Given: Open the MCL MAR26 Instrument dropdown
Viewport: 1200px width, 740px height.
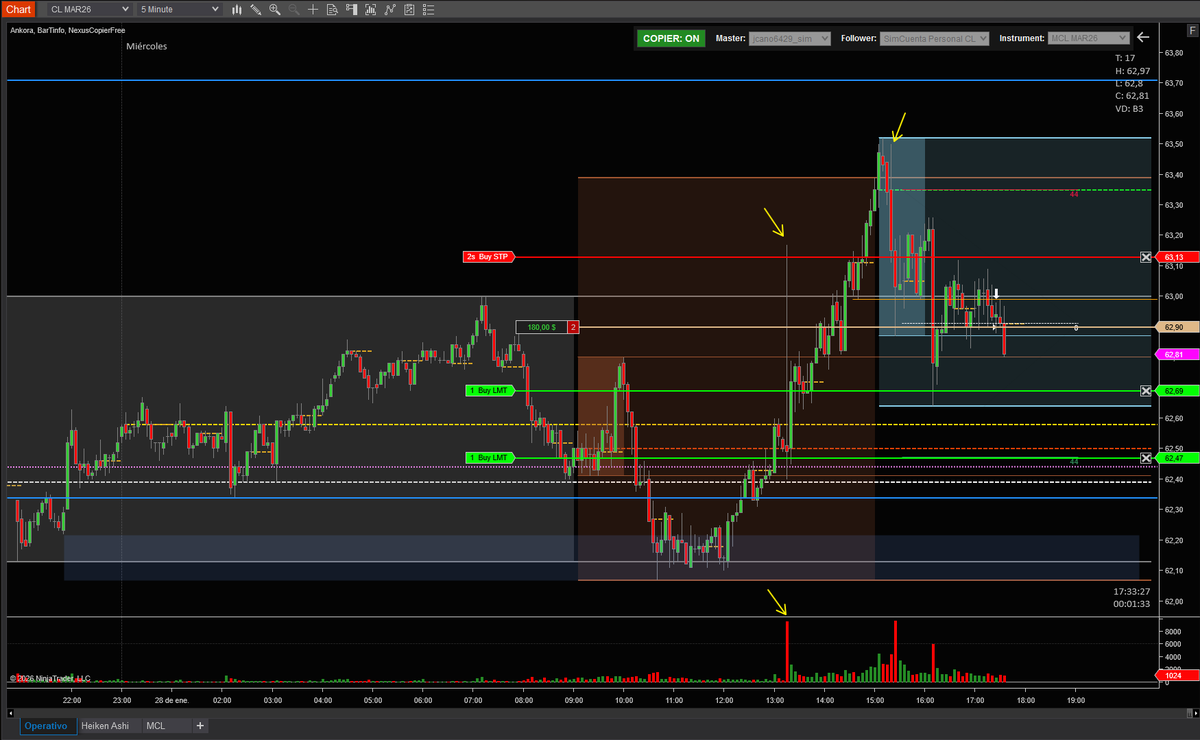Looking at the screenshot, I should click(1088, 38).
